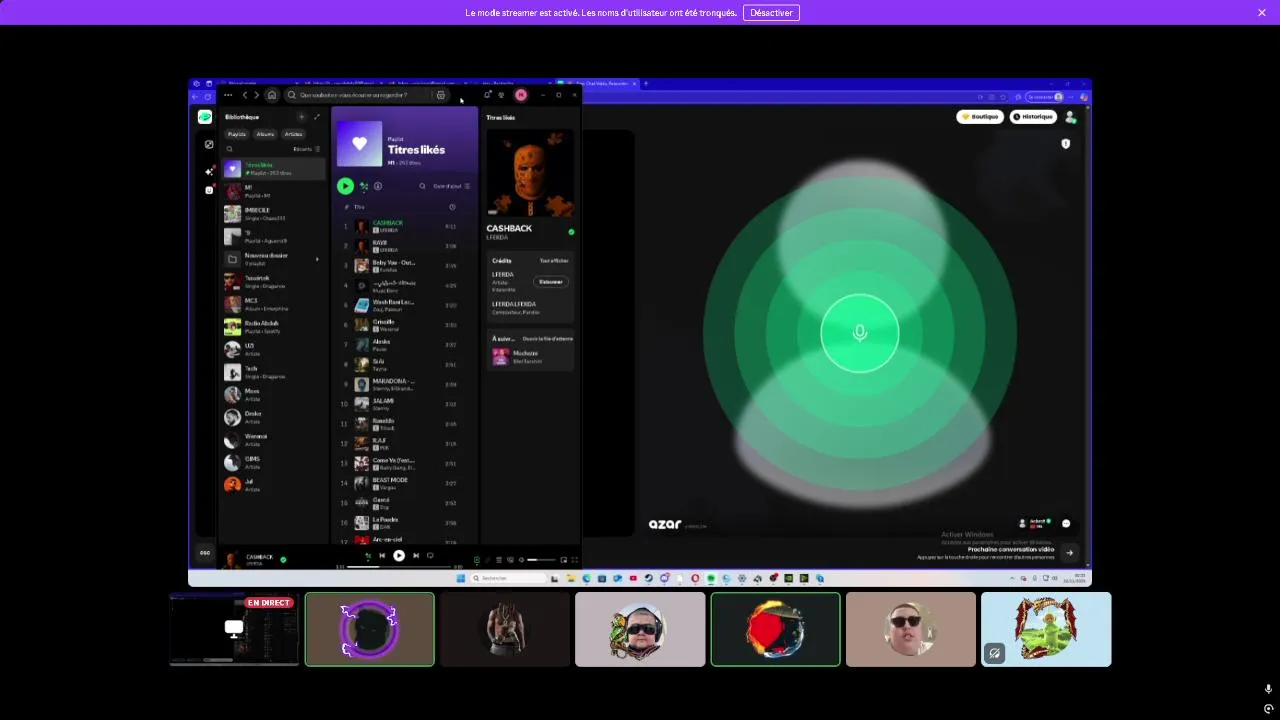Go to the Spotify Home icon

coord(271,95)
